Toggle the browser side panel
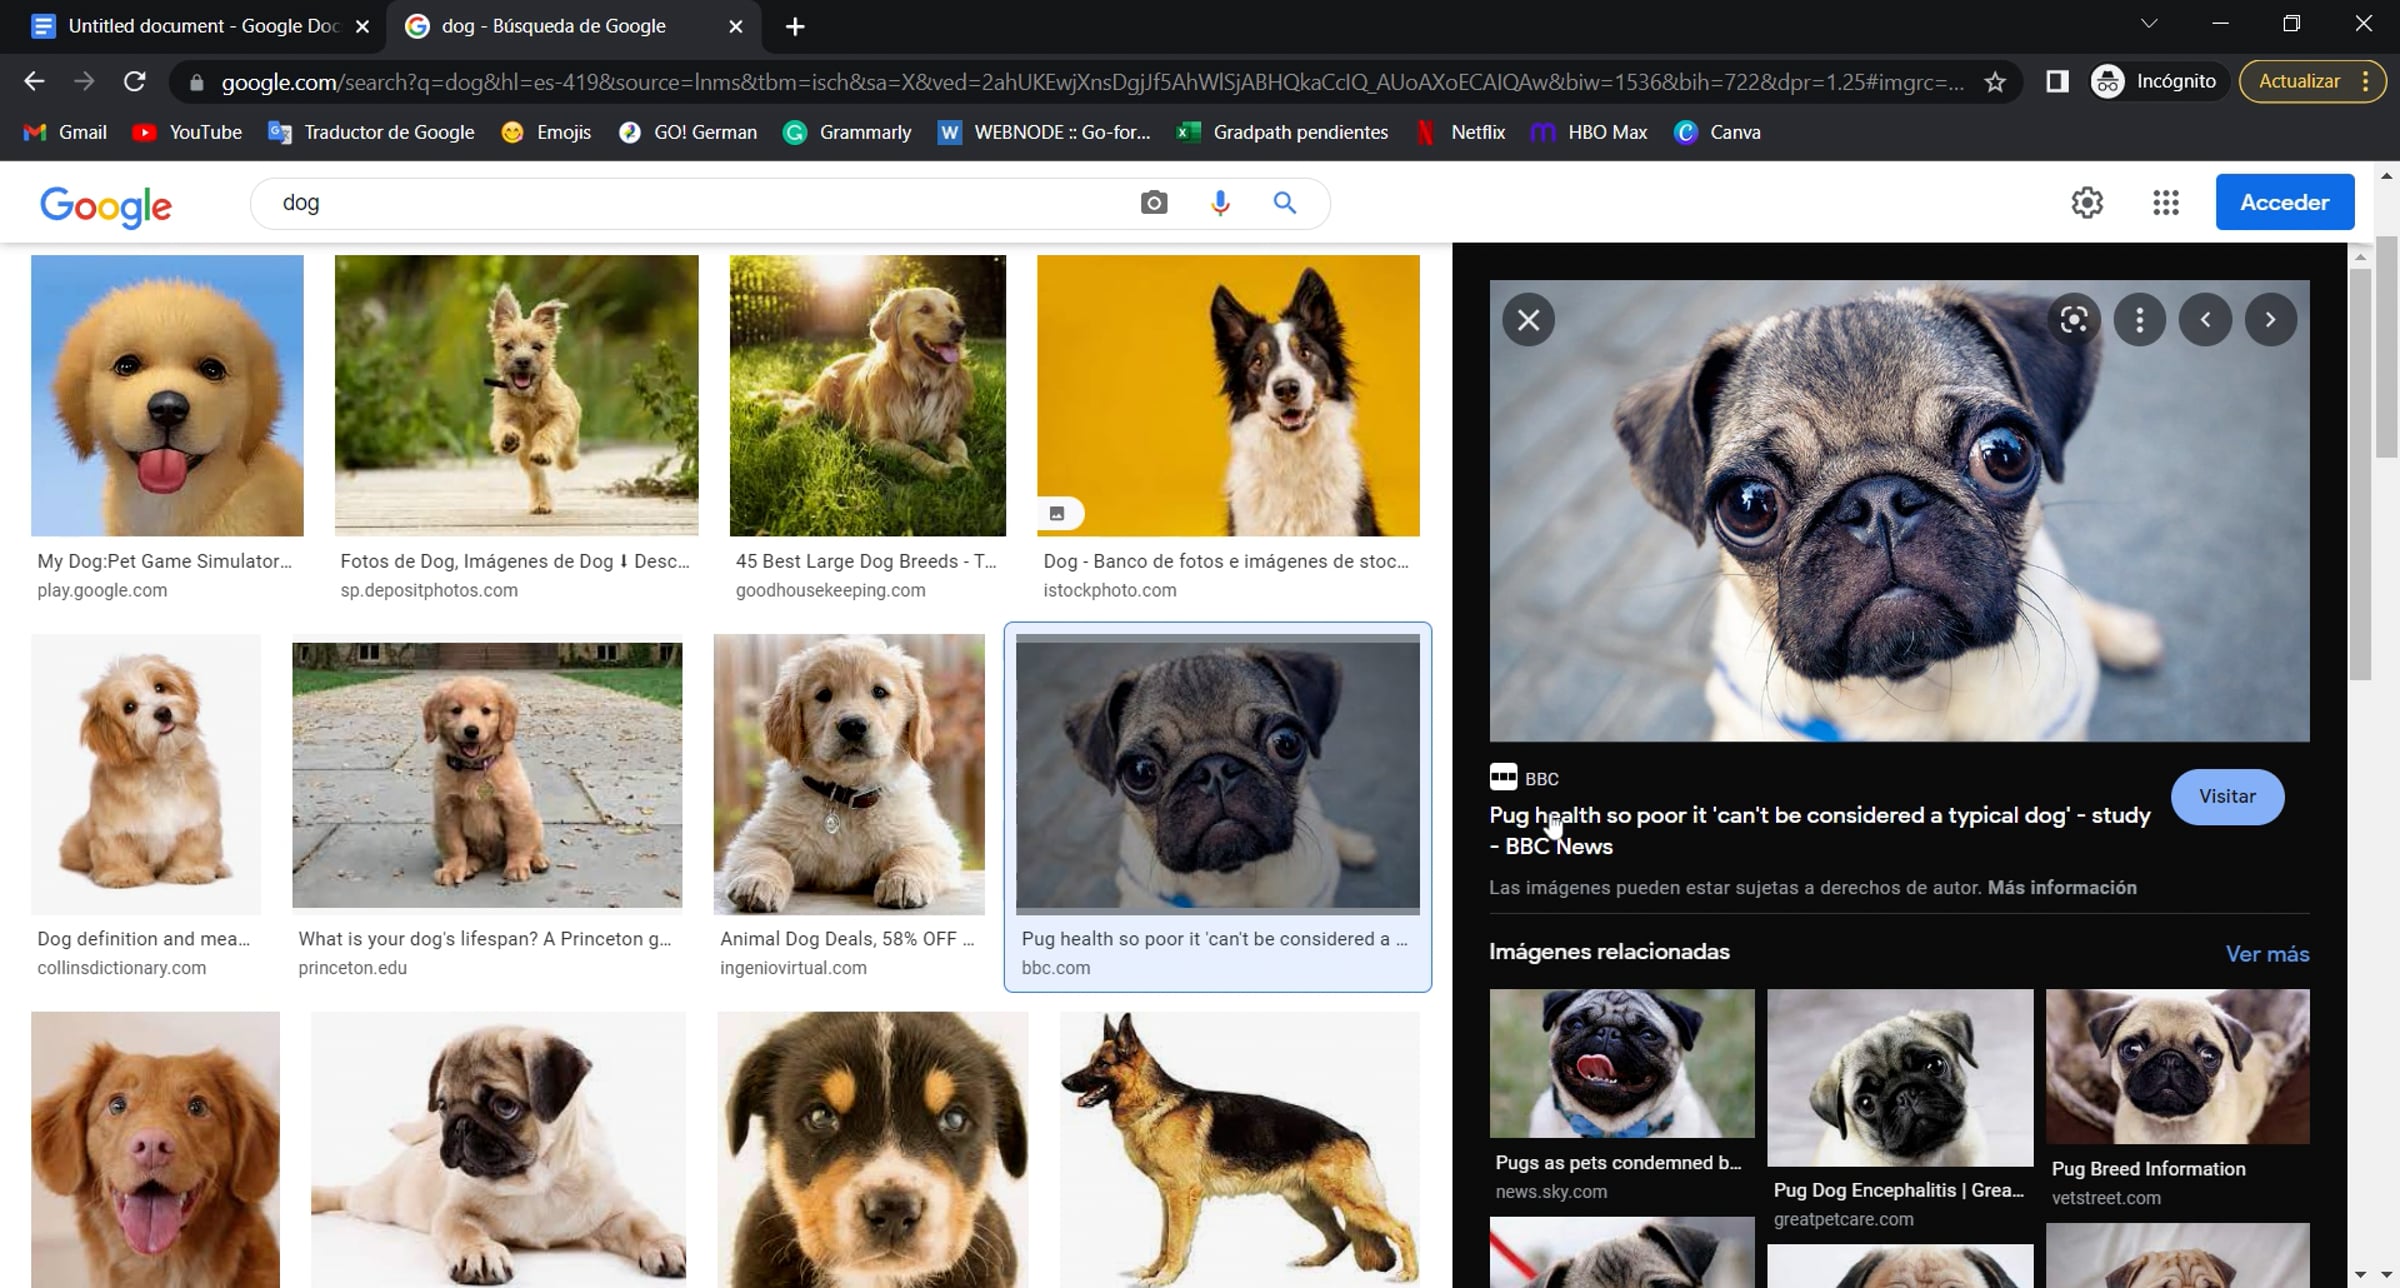This screenshot has width=2400, height=1288. click(2057, 82)
